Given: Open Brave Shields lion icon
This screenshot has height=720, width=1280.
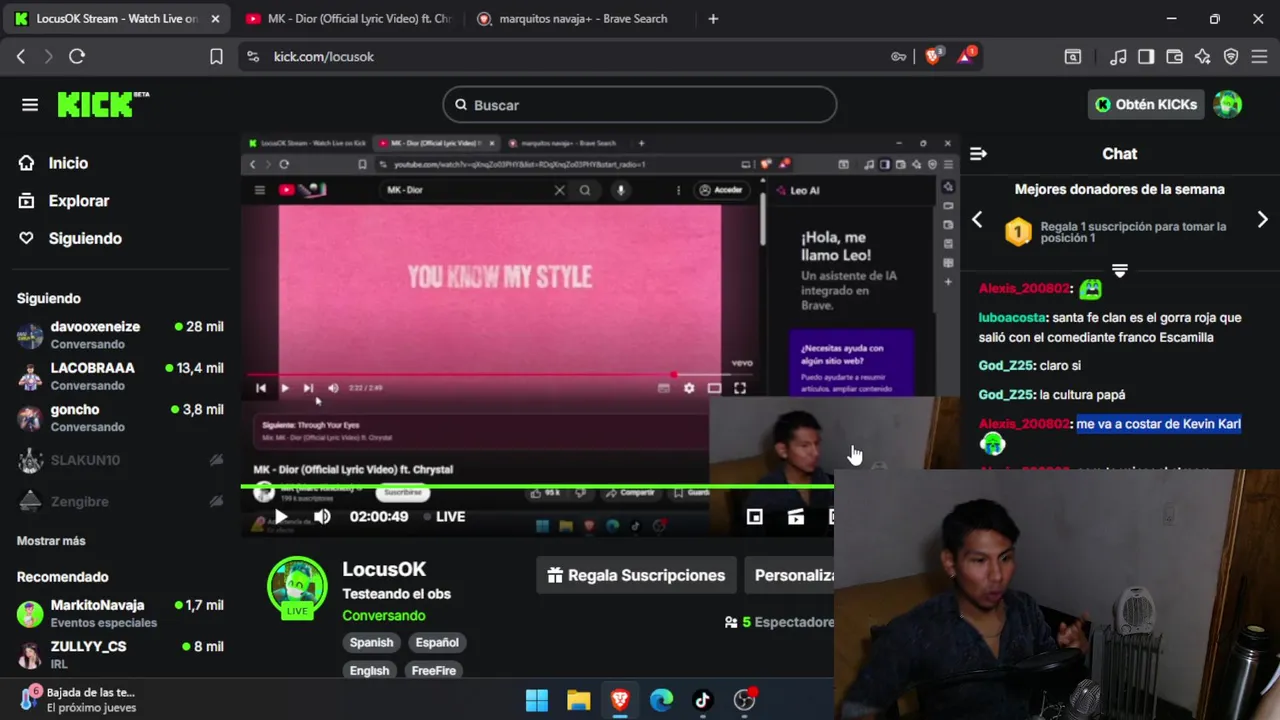Looking at the screenshot, I should tap(933, 57).
